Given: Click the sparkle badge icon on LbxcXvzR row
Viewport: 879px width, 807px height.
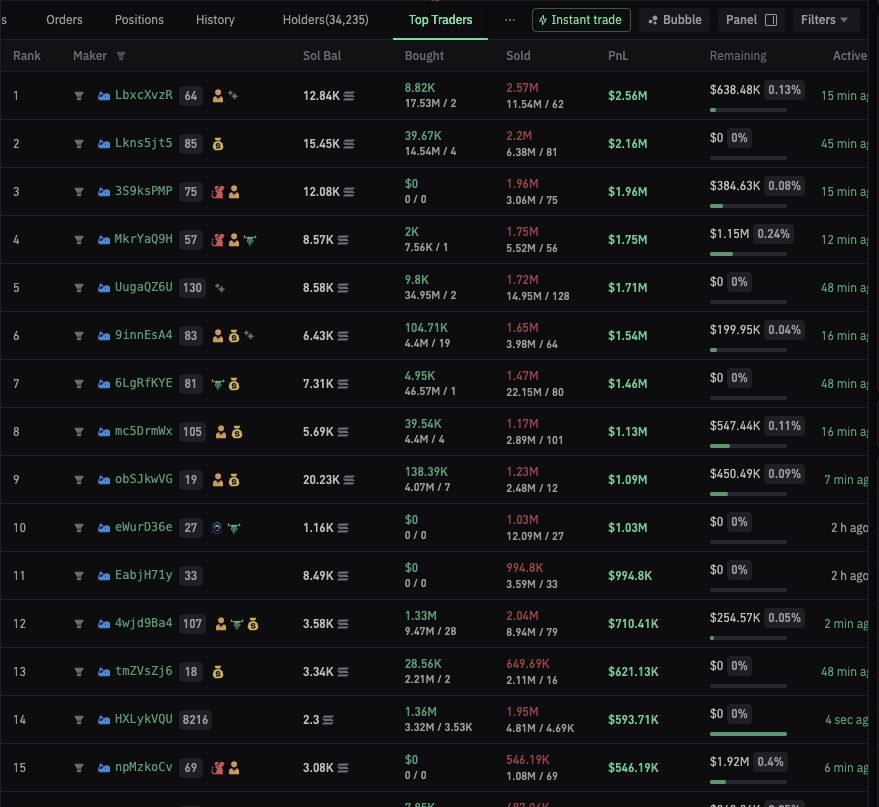Looking at the screenshot, I should tap(233, 96).
